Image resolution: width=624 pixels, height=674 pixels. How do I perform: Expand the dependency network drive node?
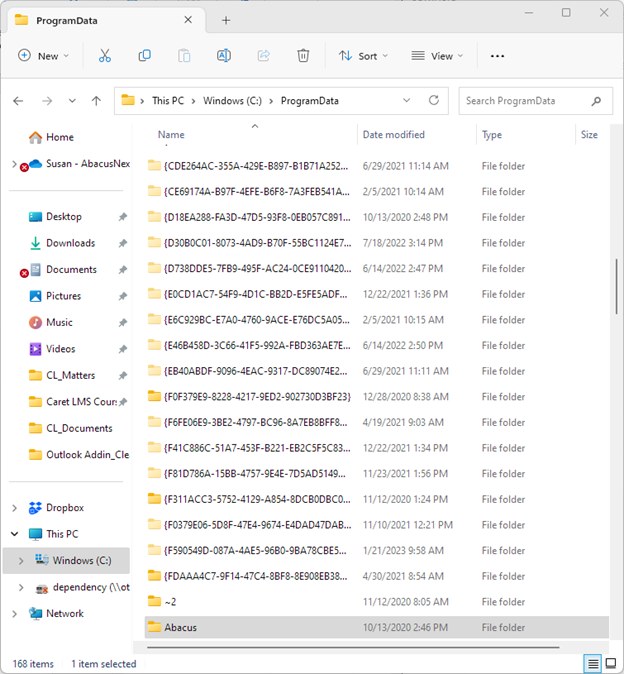pos(21,588)
